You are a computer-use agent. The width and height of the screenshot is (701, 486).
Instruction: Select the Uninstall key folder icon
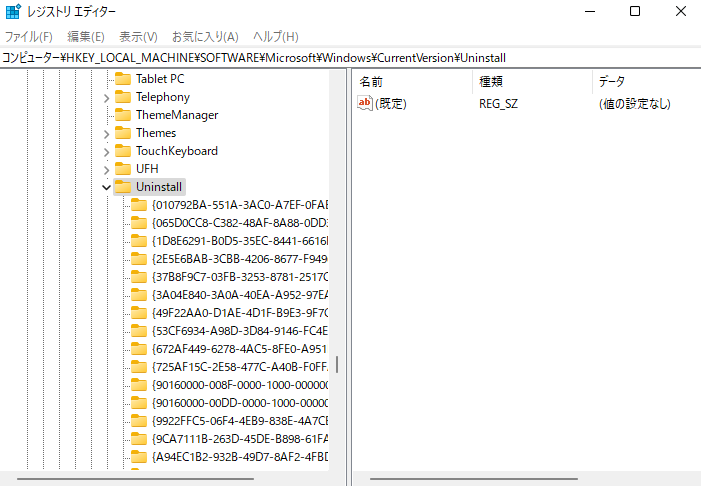pyautogui.click(x=123, y=187)
